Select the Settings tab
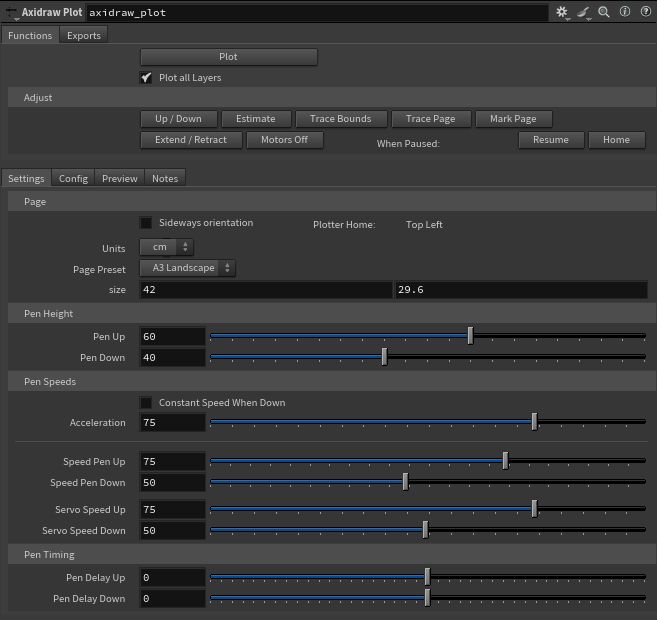The width and height of the screenshot is (657, 620). [x=26, y=178]
